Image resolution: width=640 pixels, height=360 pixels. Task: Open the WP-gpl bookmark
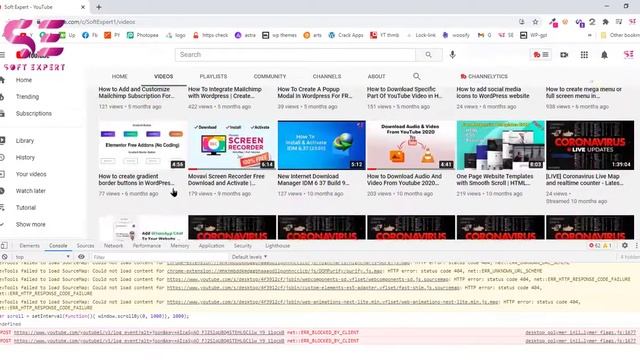(533, 36)
